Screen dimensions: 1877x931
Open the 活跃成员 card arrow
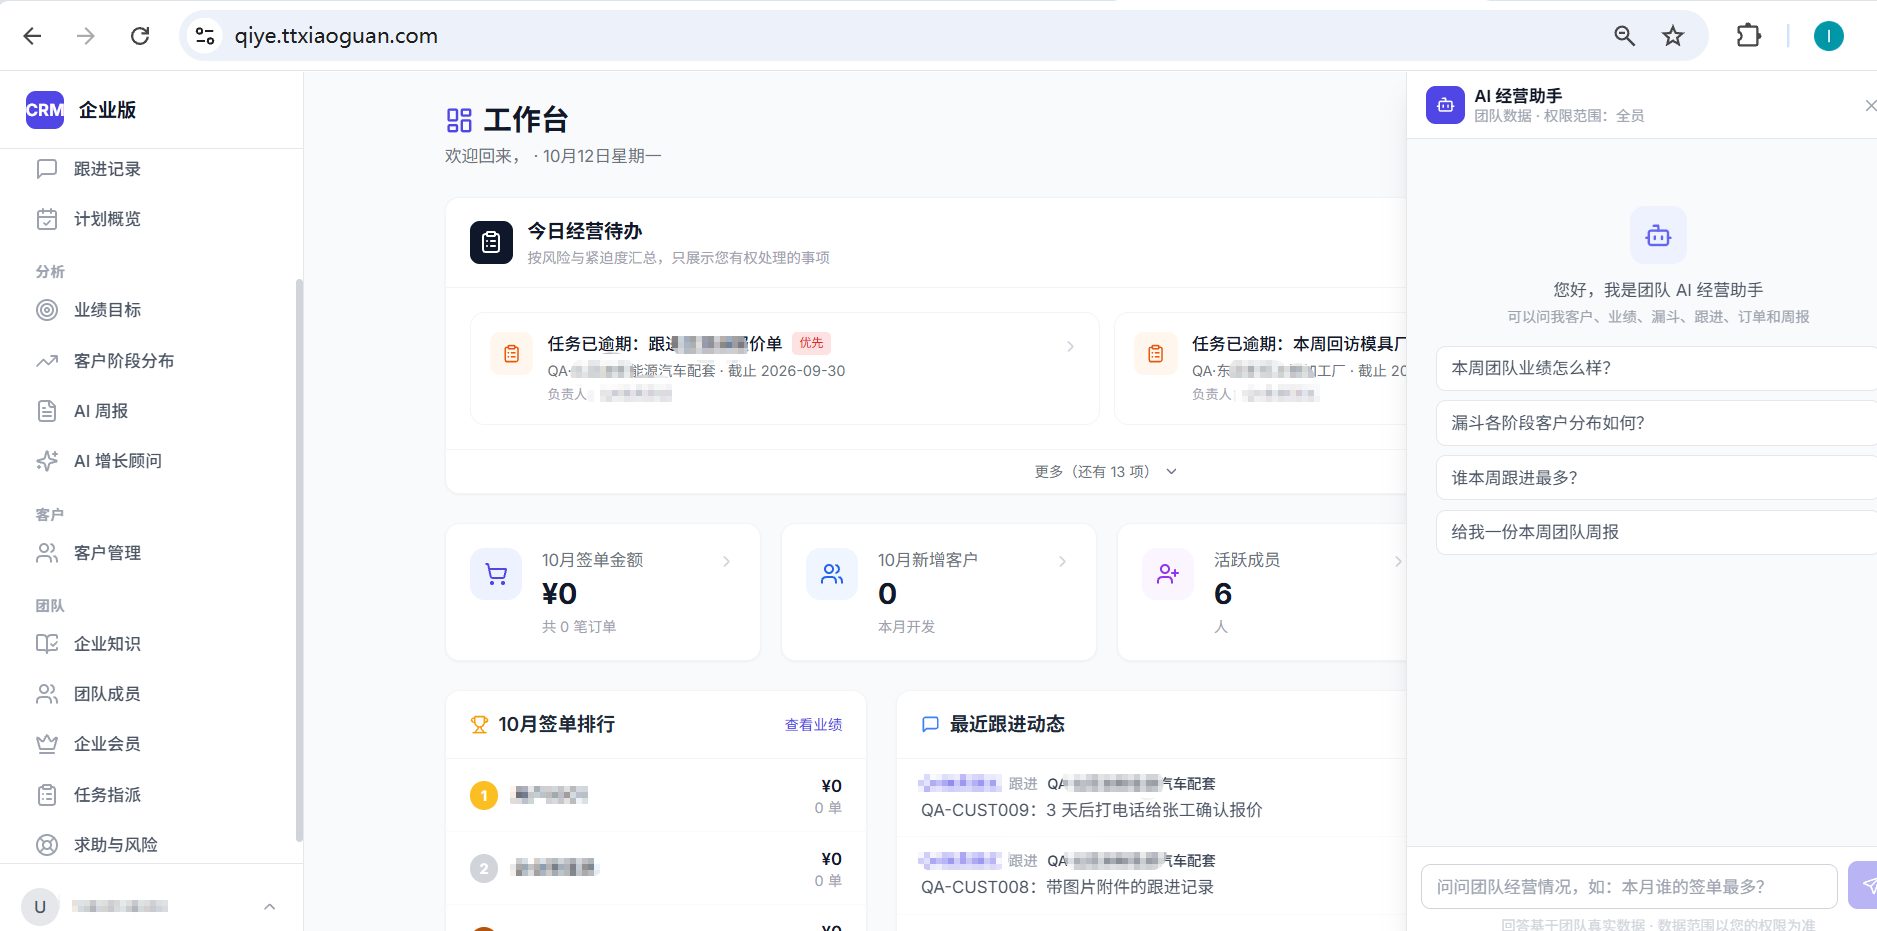(x=1398, y=561)
